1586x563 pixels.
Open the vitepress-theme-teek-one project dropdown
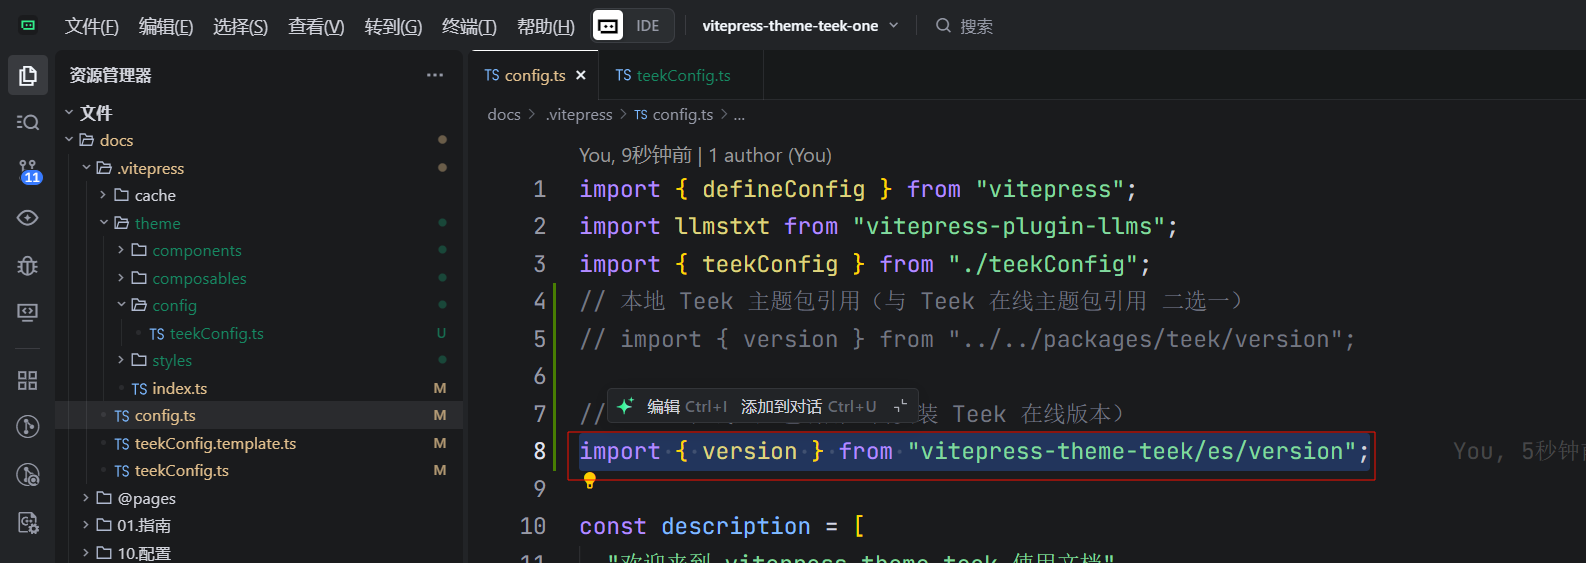(x=800, y=26)
